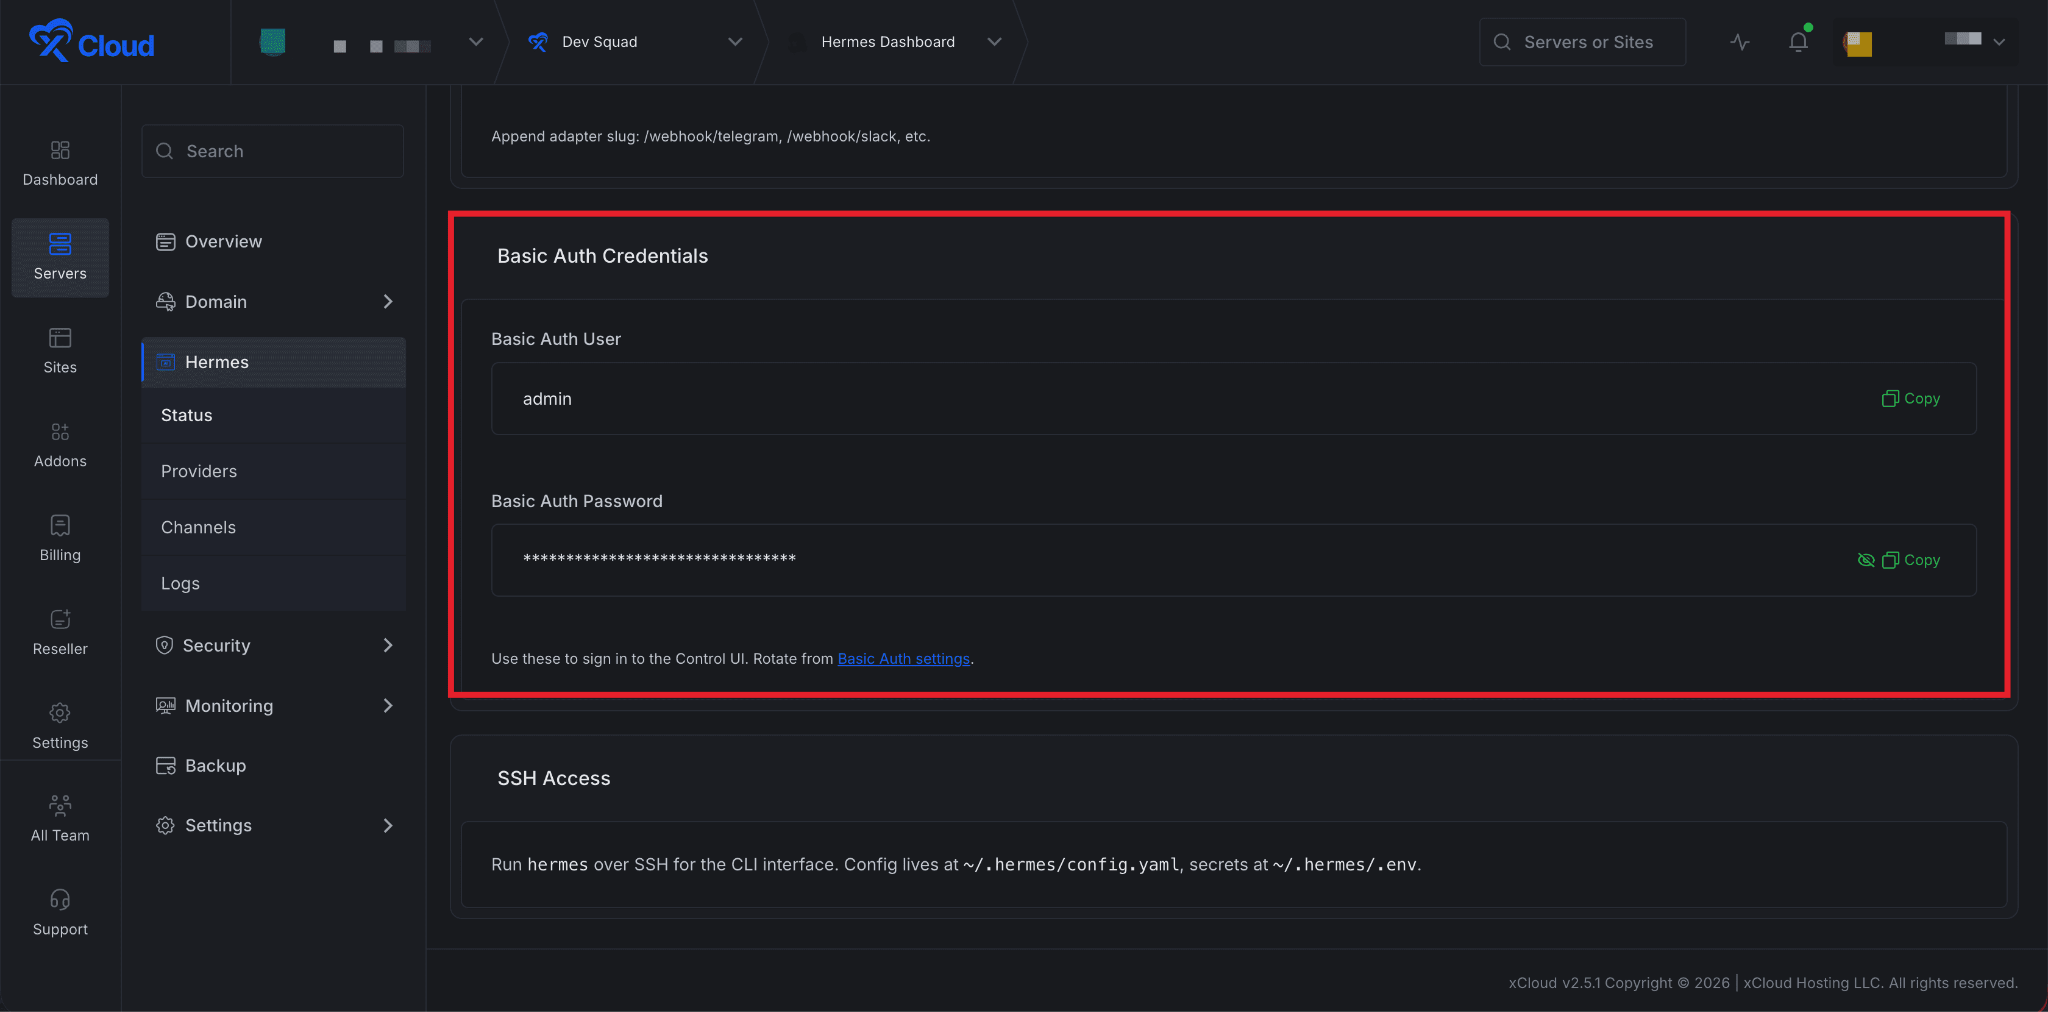Screen dimensions: 2048x1012
Task: Open the activity monitor pulse icon
Action: [x=1739, y=42]
